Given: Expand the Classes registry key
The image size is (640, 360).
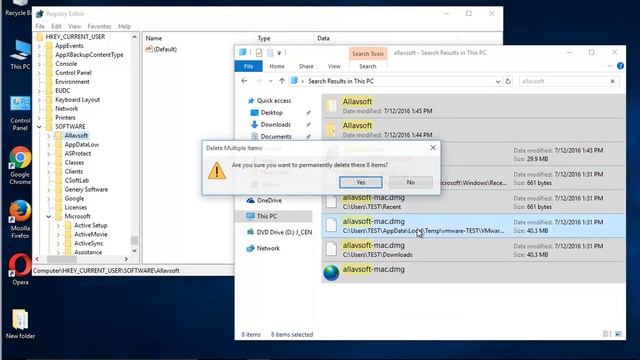Looking at the screenshot, I should click(49, 162).
